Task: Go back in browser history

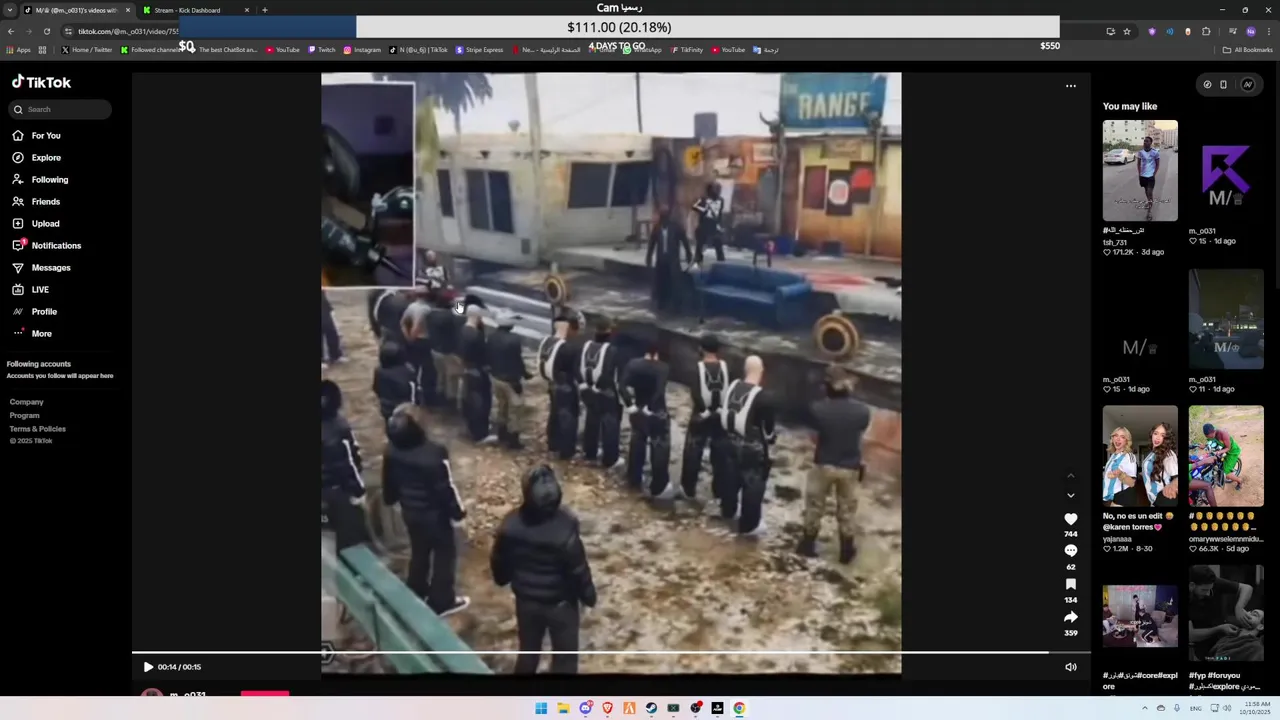Action: tap(10, 31)
